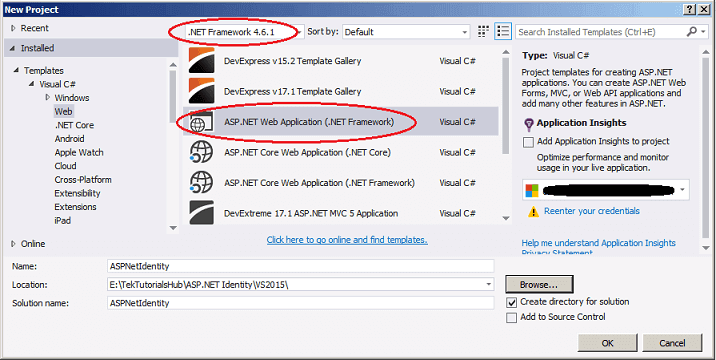Image resolution: width=716 pixels, height=360 pixels.
Task: Click the yellow warning icon
Action: coord(533,212)
